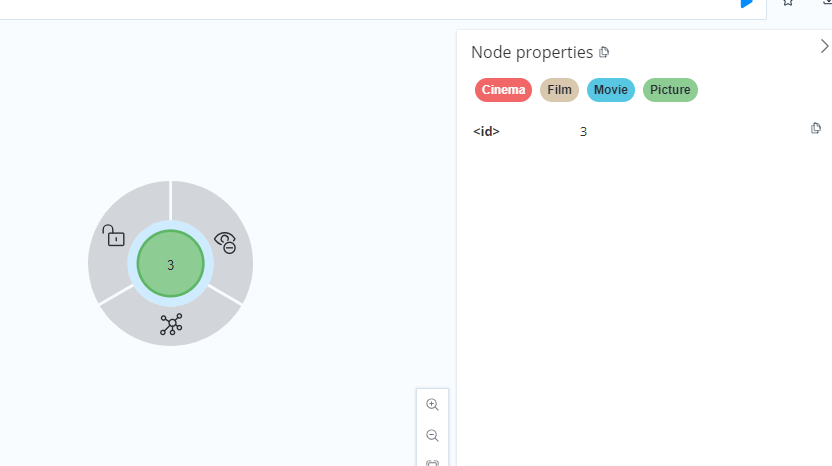
Task: Click the id value 3 in properties
Action: (583, 132)
